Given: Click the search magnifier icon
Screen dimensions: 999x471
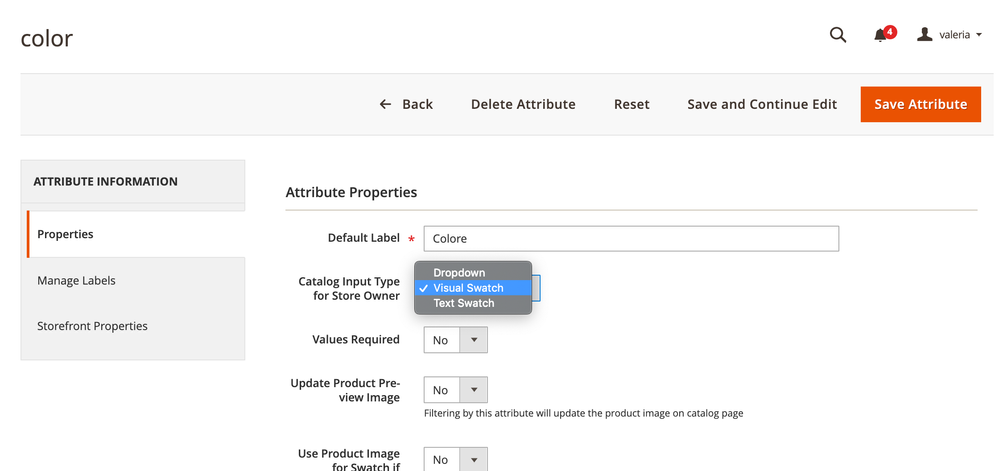Looking at the screenshot, I should point(838,35).
